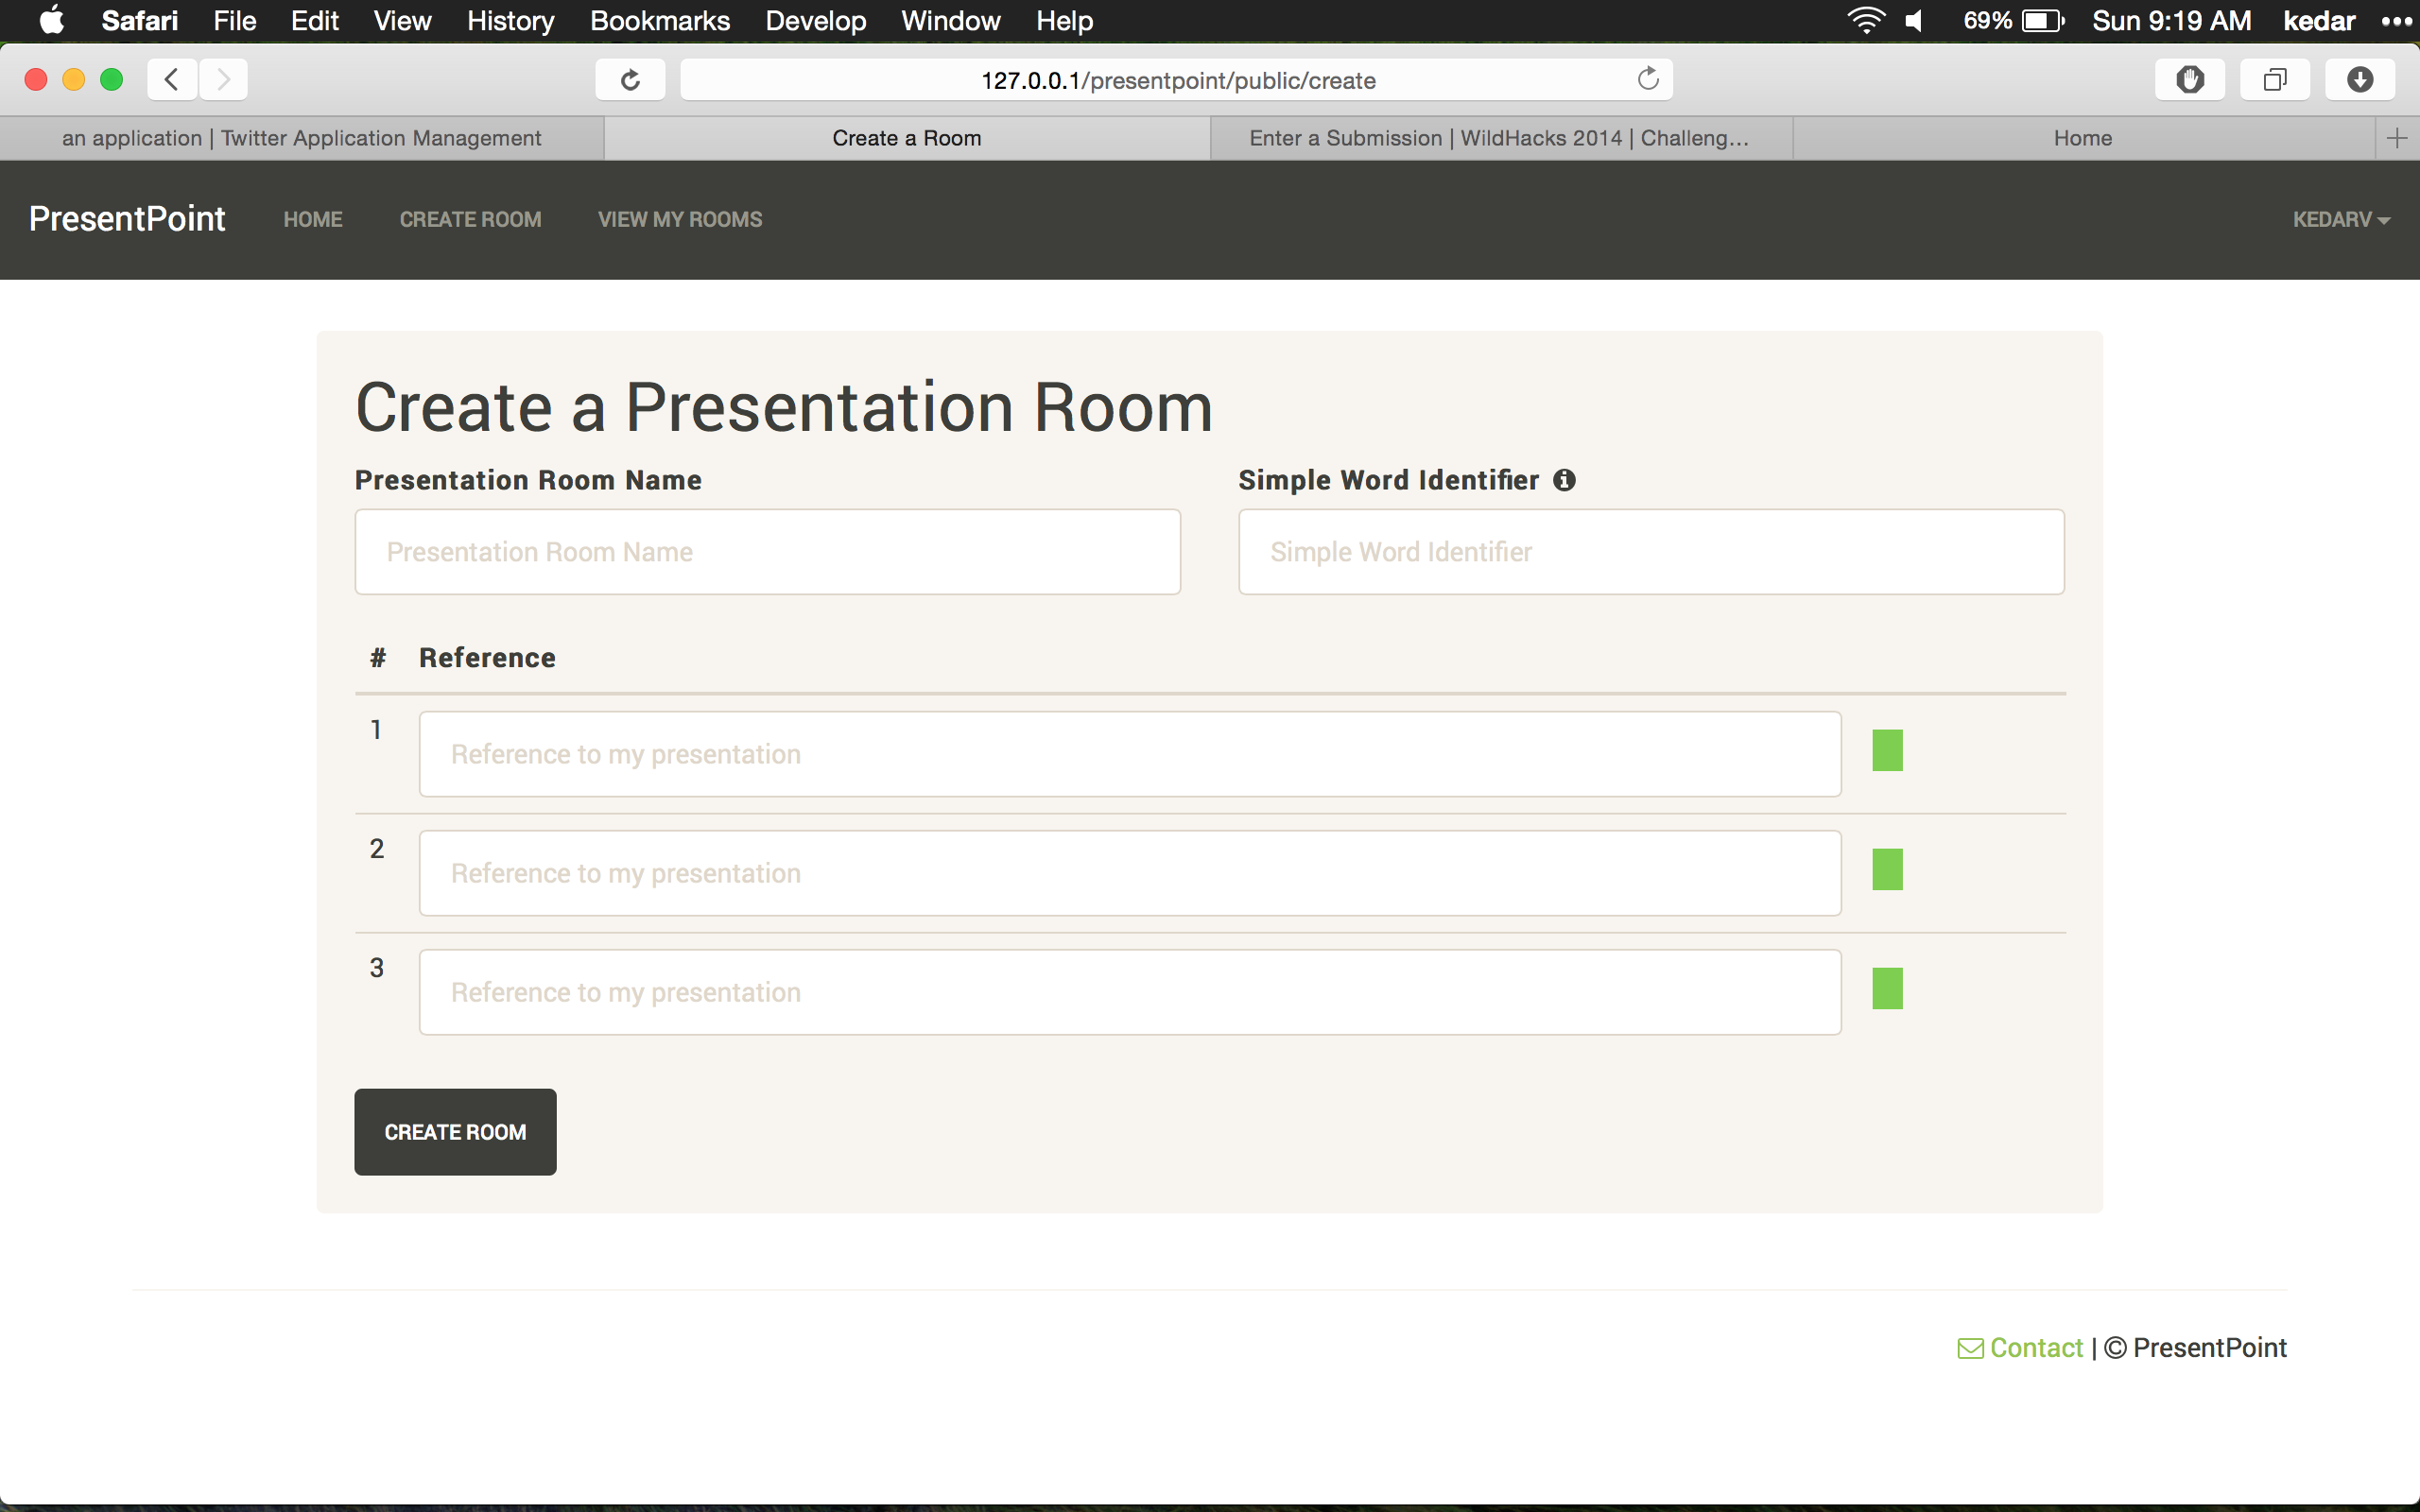Click the show all tabs icon

click(x=2274, y=79)
